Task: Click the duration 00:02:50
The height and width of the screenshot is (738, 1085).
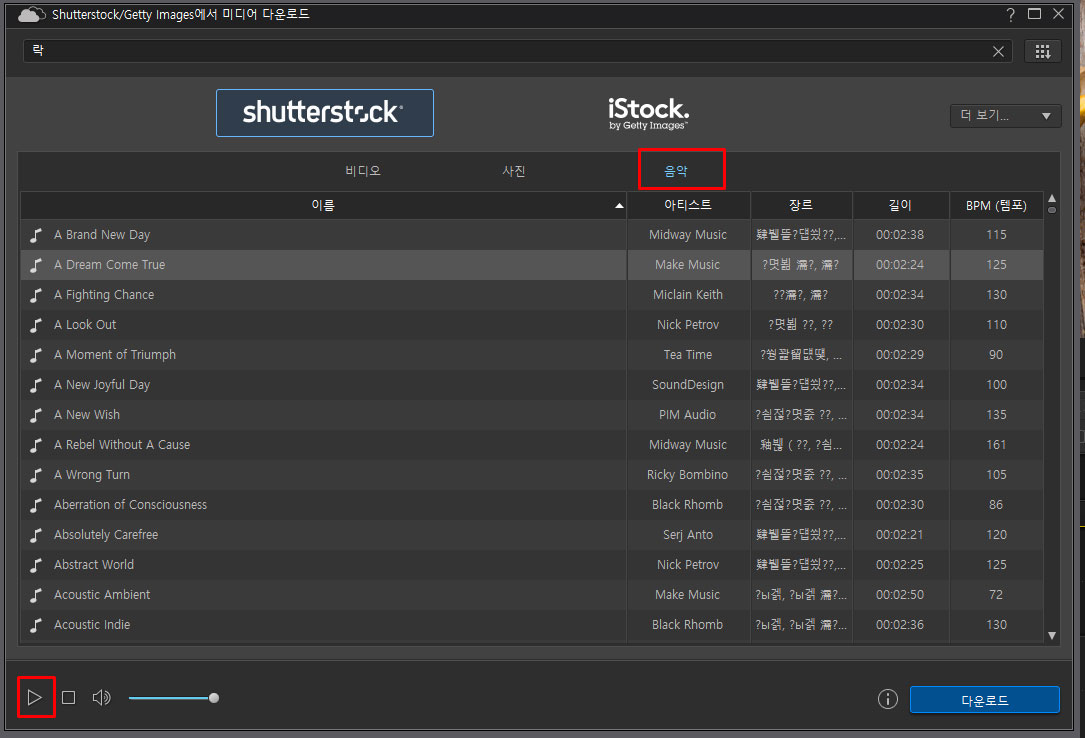Action: [x=900, y=594]
